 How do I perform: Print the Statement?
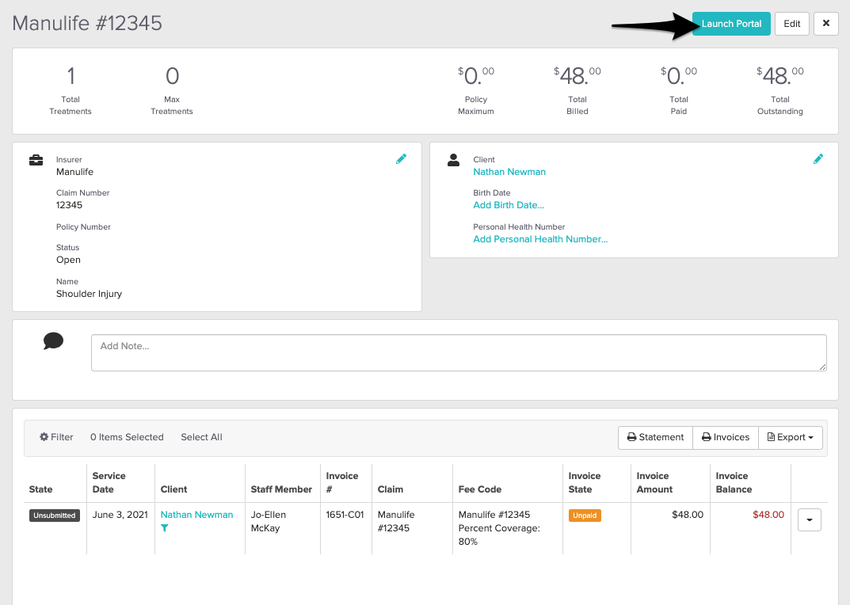click(x=655, y=437)
